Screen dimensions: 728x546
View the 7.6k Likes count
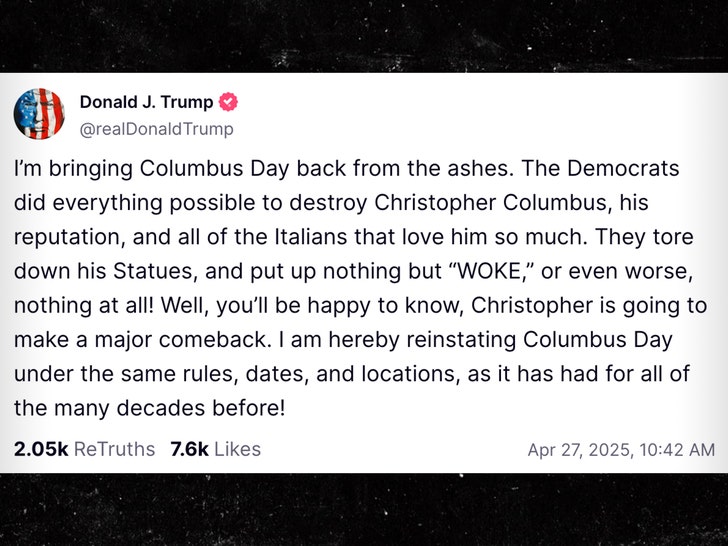(215, 449)
